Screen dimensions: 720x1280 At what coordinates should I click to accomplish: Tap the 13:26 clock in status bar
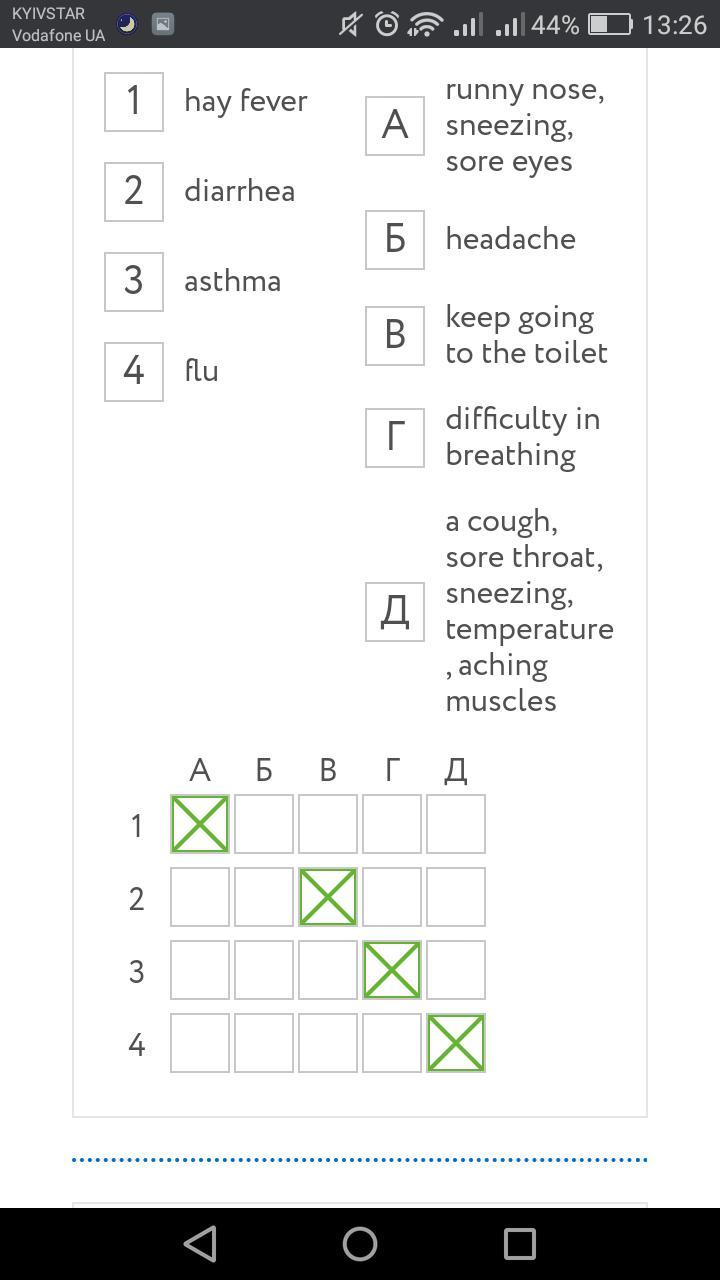coord(674,24)
